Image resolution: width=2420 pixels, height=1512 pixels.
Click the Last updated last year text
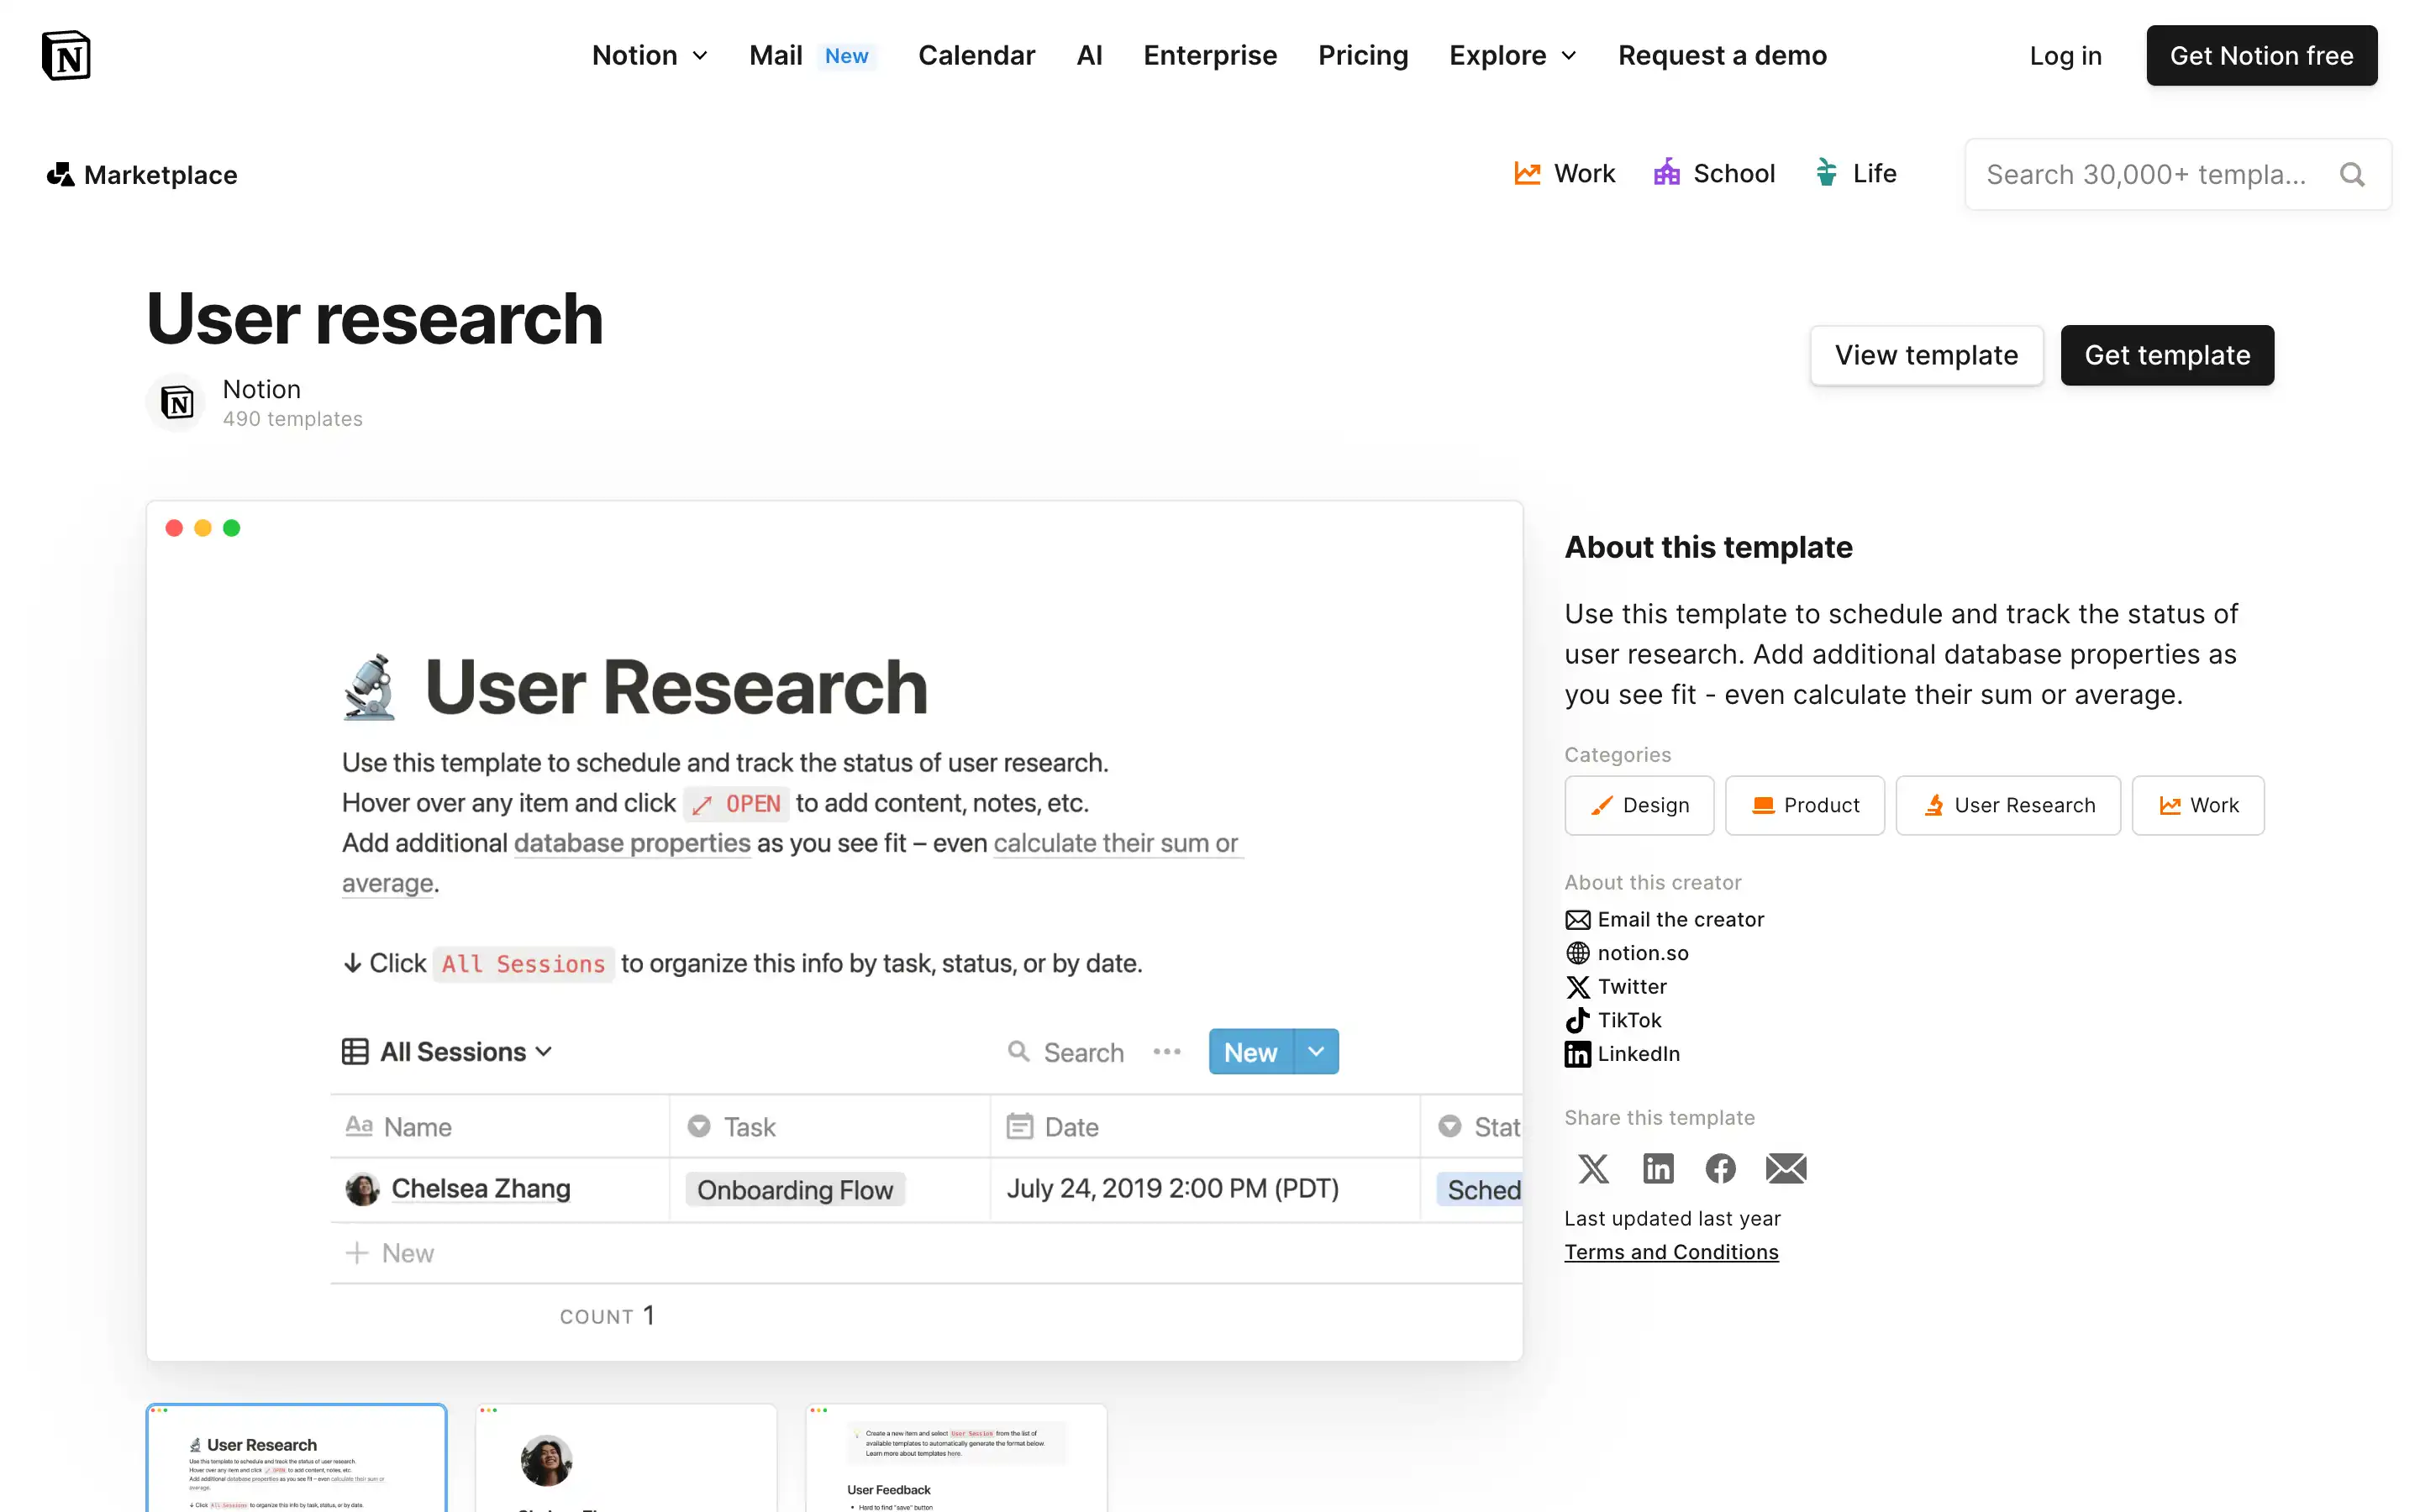point(1672,1219)
